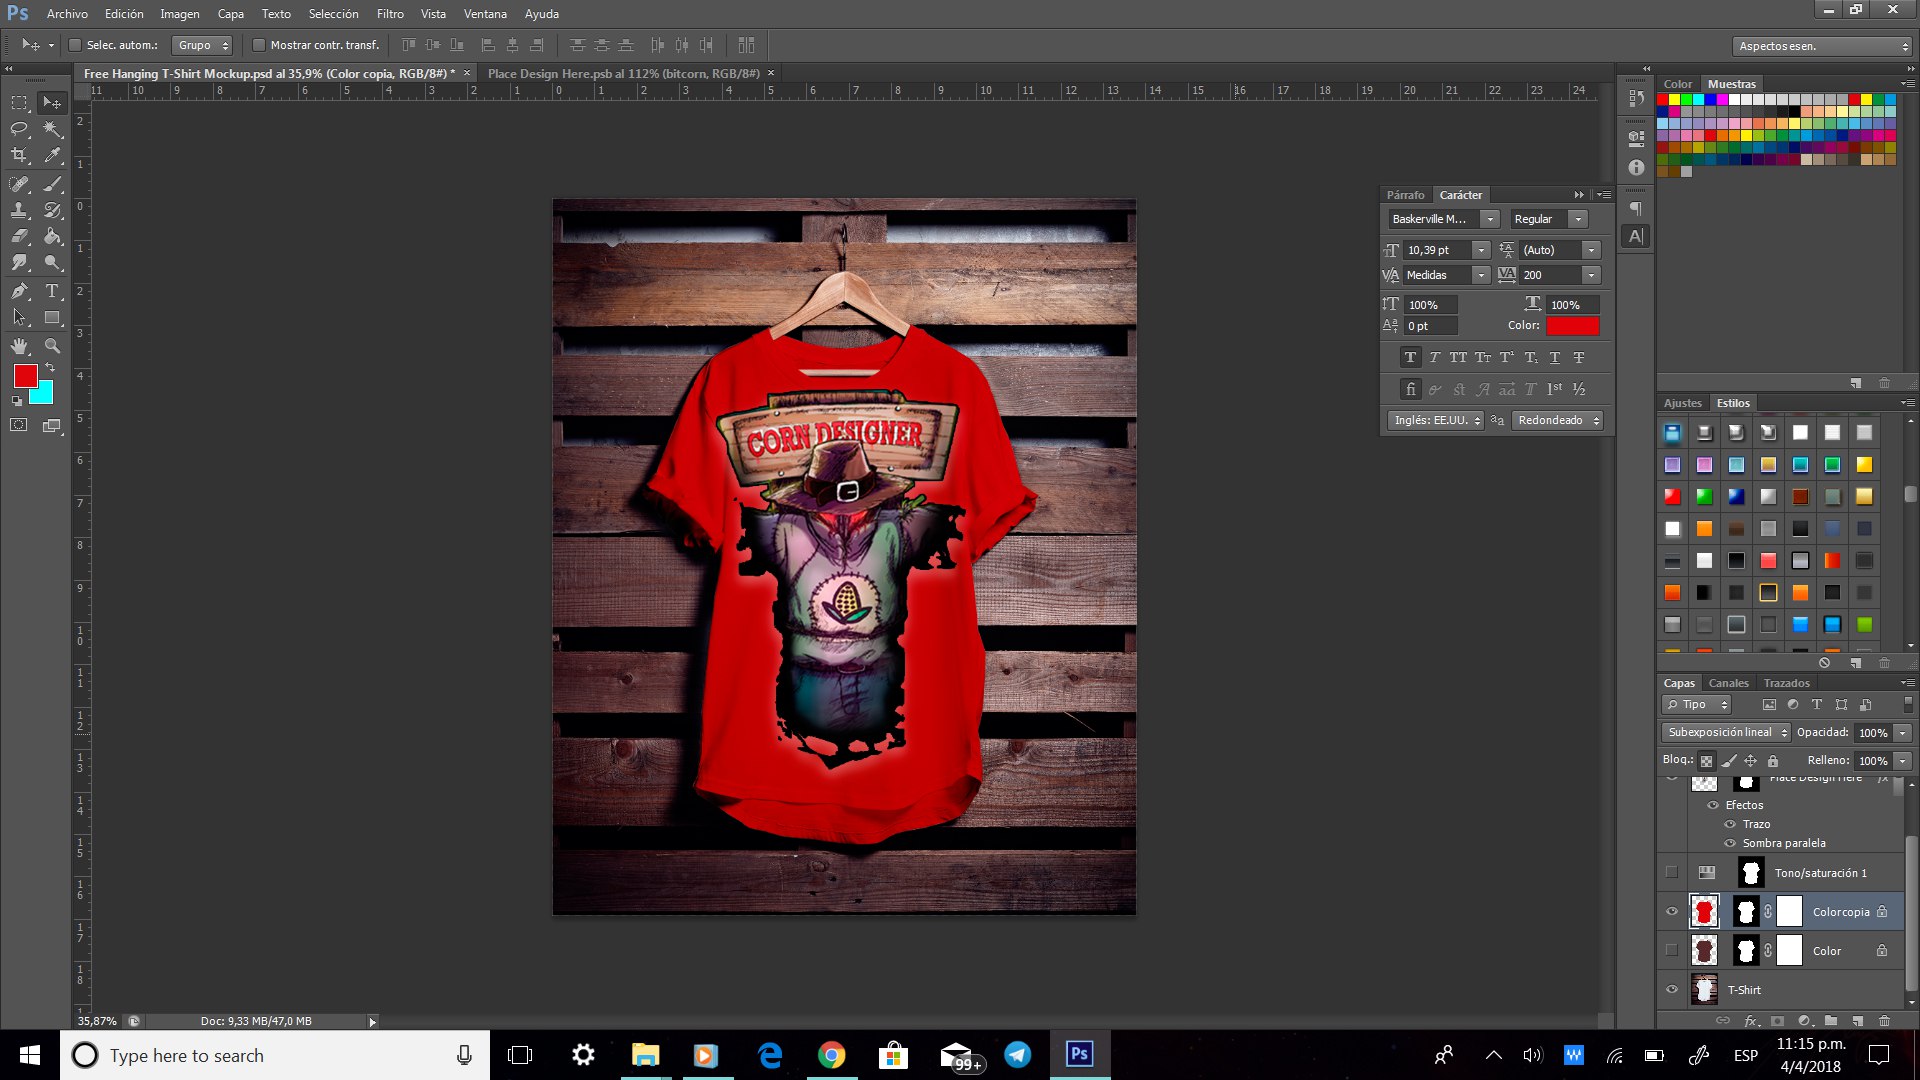The width and height of the screenshot is (1920, 1080).
Task: Click the Color copia layer thumbnail
Action: (x=1704, y=911)
